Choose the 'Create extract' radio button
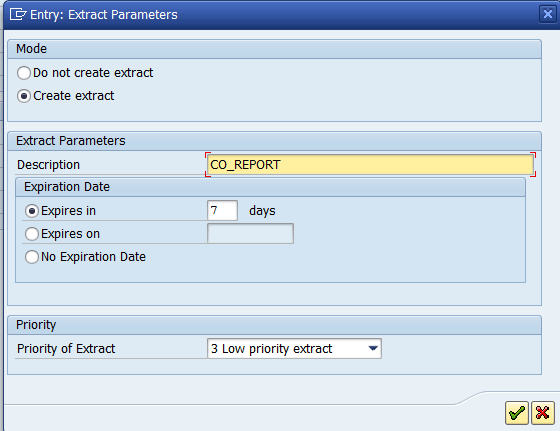560x431 pixels. [24, 96]
